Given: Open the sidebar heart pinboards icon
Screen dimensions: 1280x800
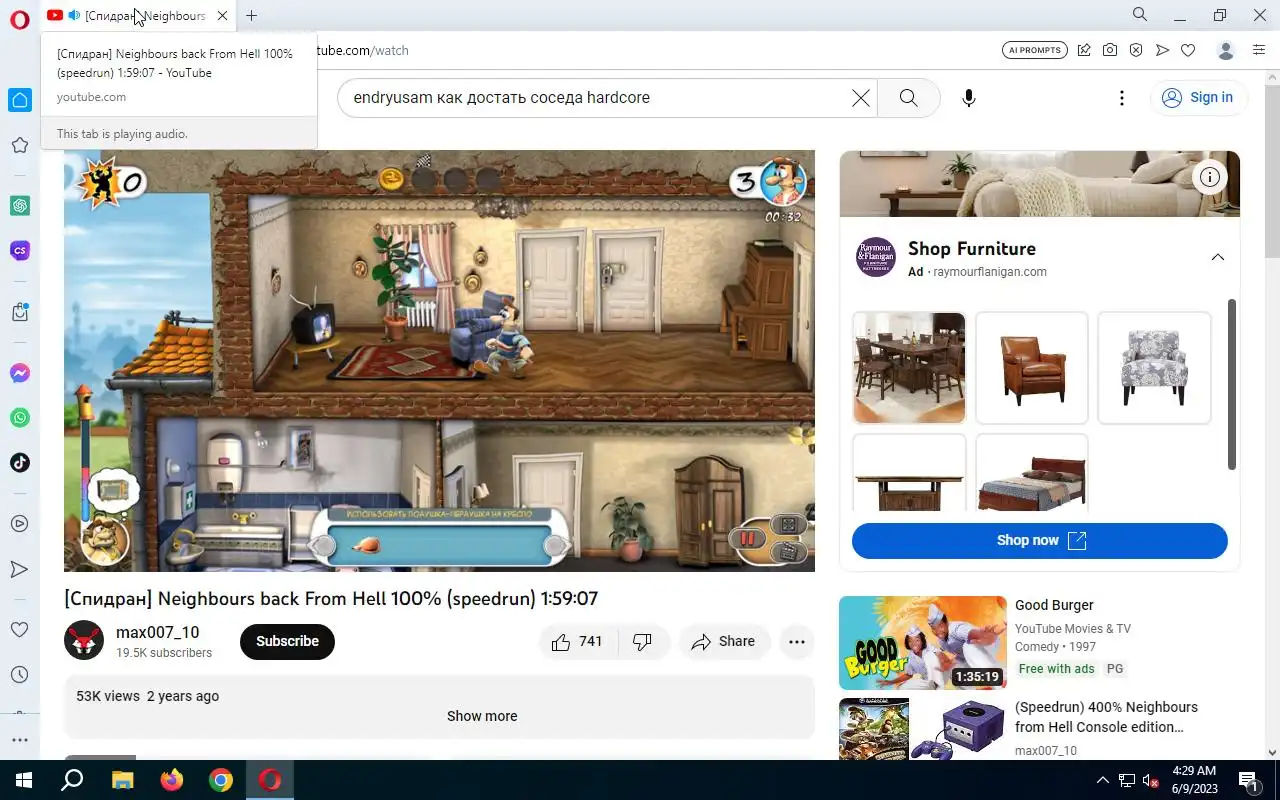Looking at the screenshot, I should [20, 629].
